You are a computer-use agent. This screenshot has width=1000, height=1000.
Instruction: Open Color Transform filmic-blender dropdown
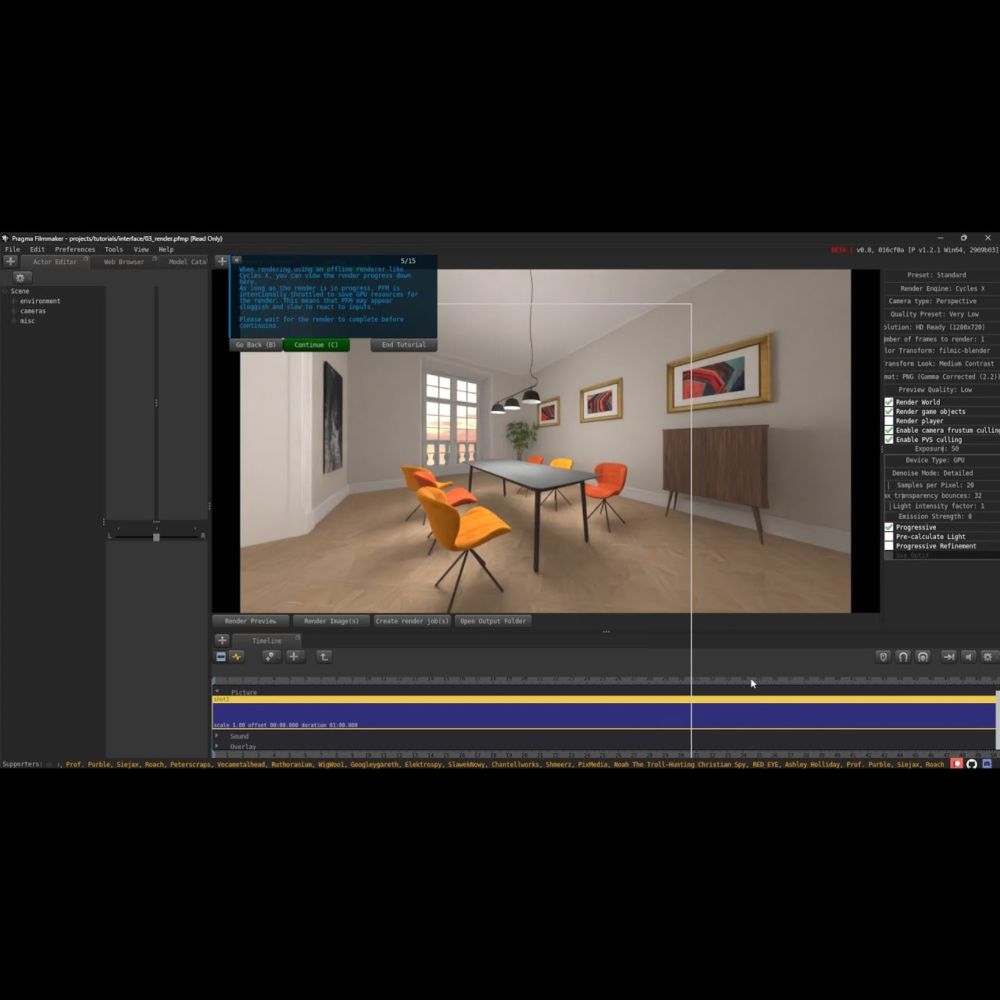941,351
